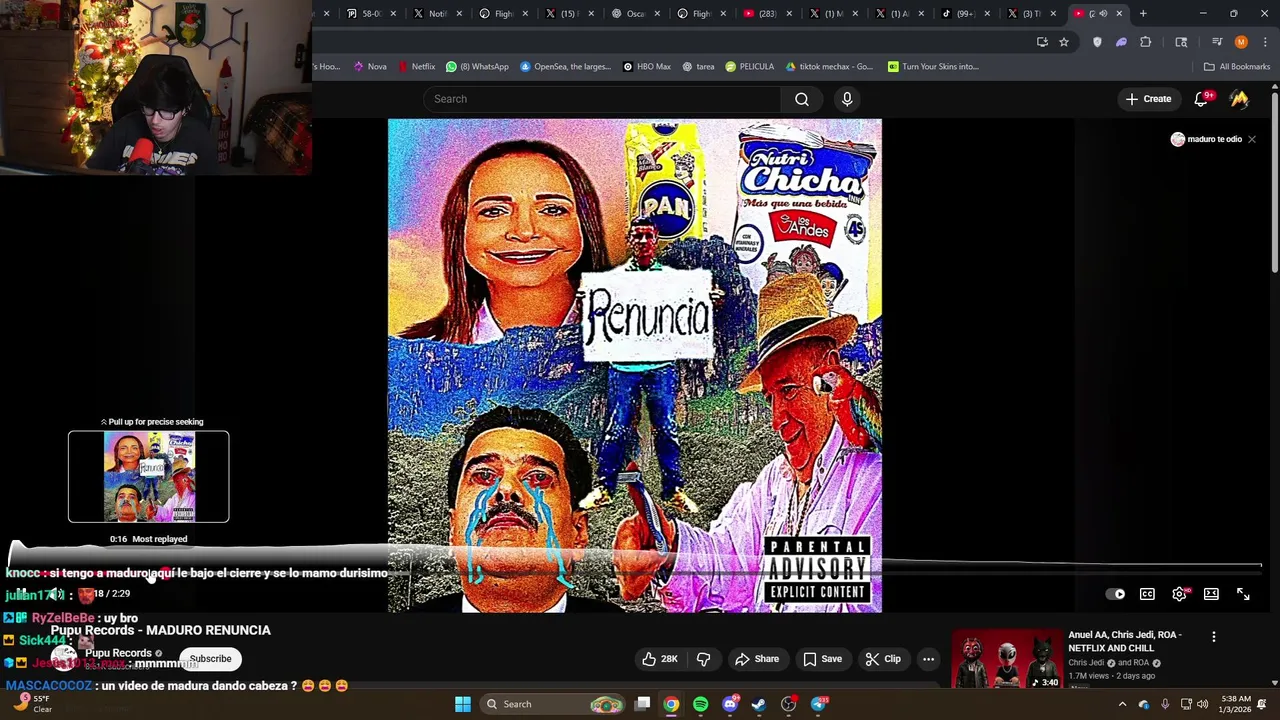The width and height of the screenshot is (1280, 720).
Task: Open the shield extension icon
Action: coord(1097,42)
